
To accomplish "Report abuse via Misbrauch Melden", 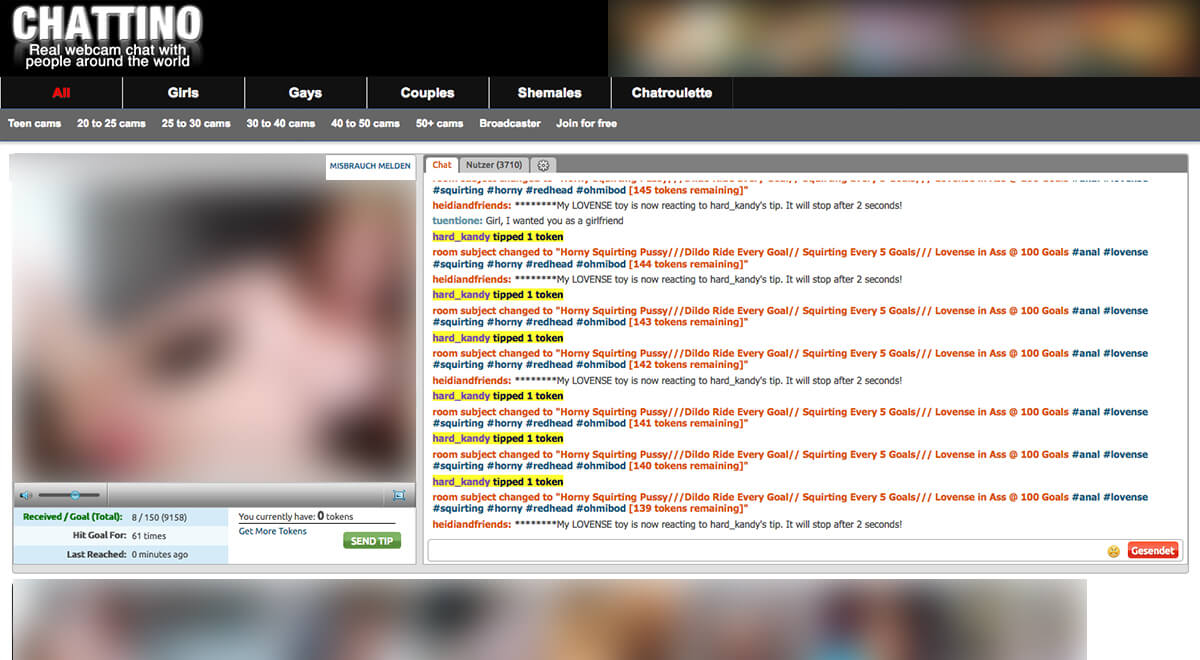I will coord(370,166).
